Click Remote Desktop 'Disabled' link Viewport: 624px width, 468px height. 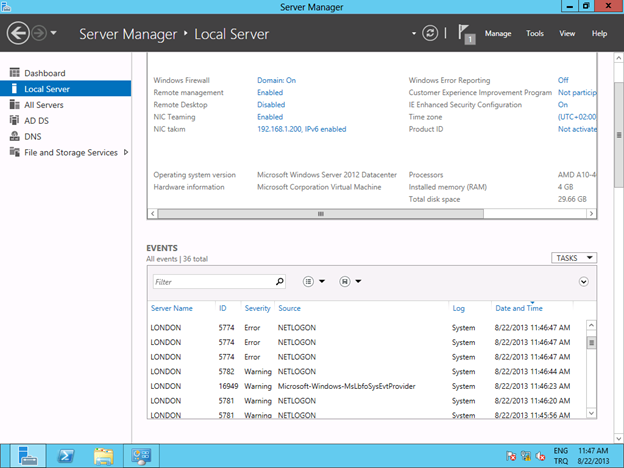[x=271, y=105]
